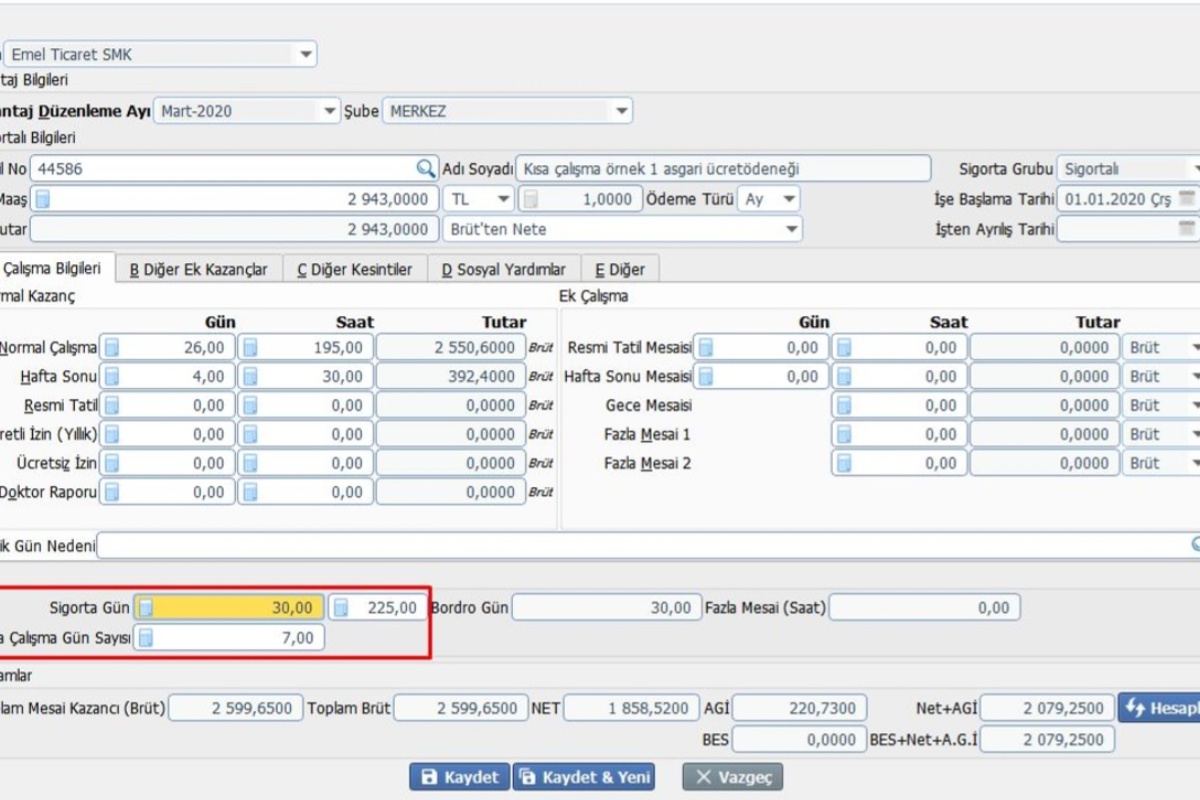The width and height of the screenshot is (1200, 800).
Task: Click calculator icon in Kısa Çalışma Gün Sayısı field
Action: pyautogui.click(x=146, y=638)
